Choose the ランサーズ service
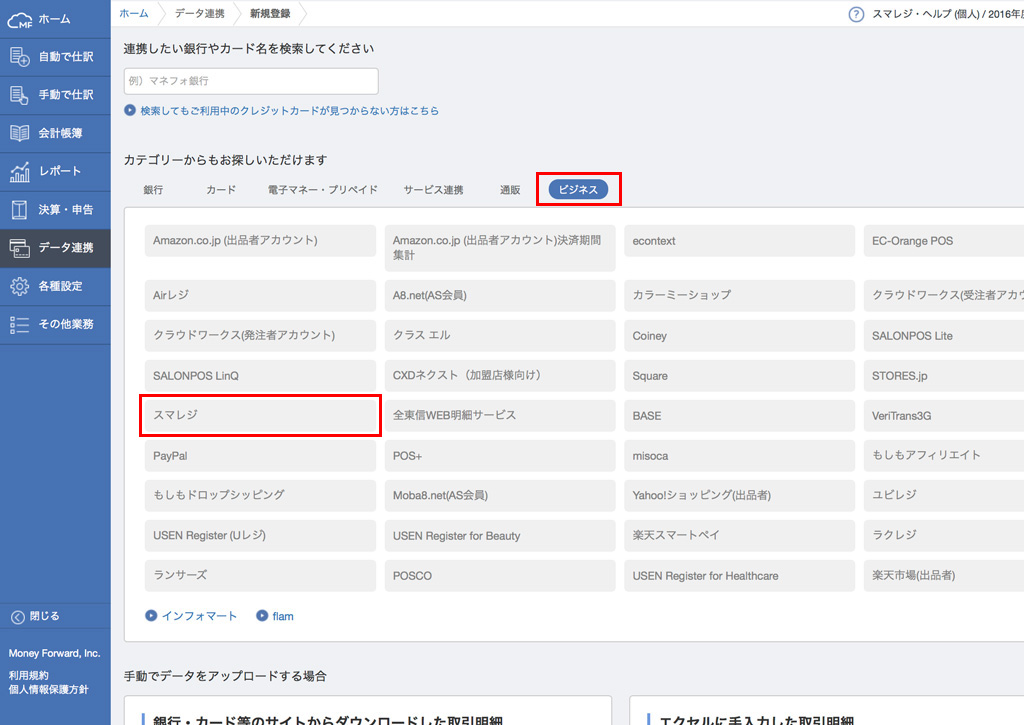This screenshot has height=725, width=1024. coord(261,575)
